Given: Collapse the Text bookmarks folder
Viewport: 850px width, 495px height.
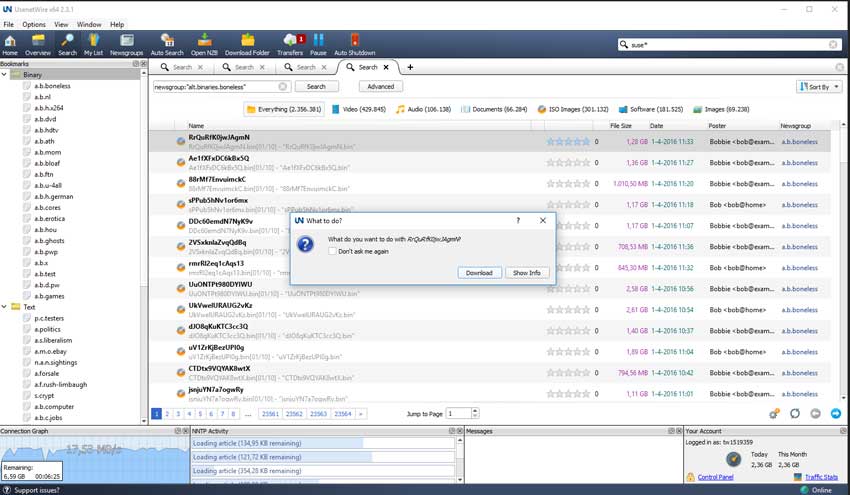Looking at the screenshot, I should click(x=4, y=306).
